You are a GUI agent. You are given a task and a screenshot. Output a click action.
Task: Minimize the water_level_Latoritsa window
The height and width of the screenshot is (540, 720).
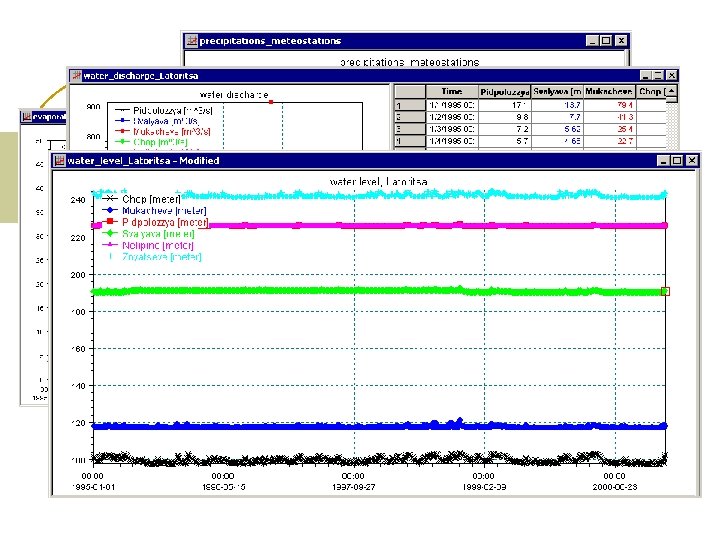(x=663, y=161)
